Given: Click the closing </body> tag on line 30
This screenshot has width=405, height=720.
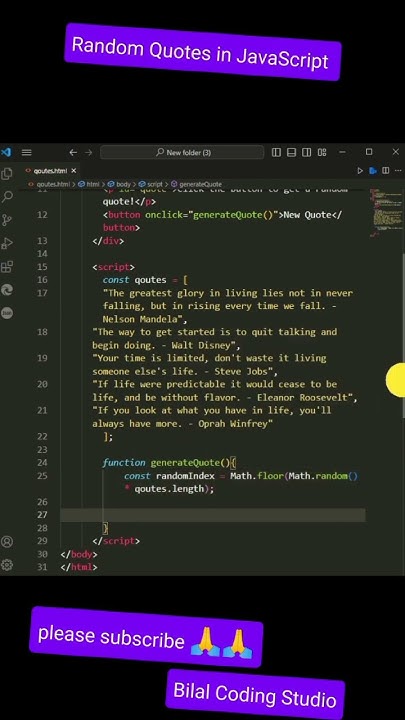Looking at the screenshot, I should [79, 554].
